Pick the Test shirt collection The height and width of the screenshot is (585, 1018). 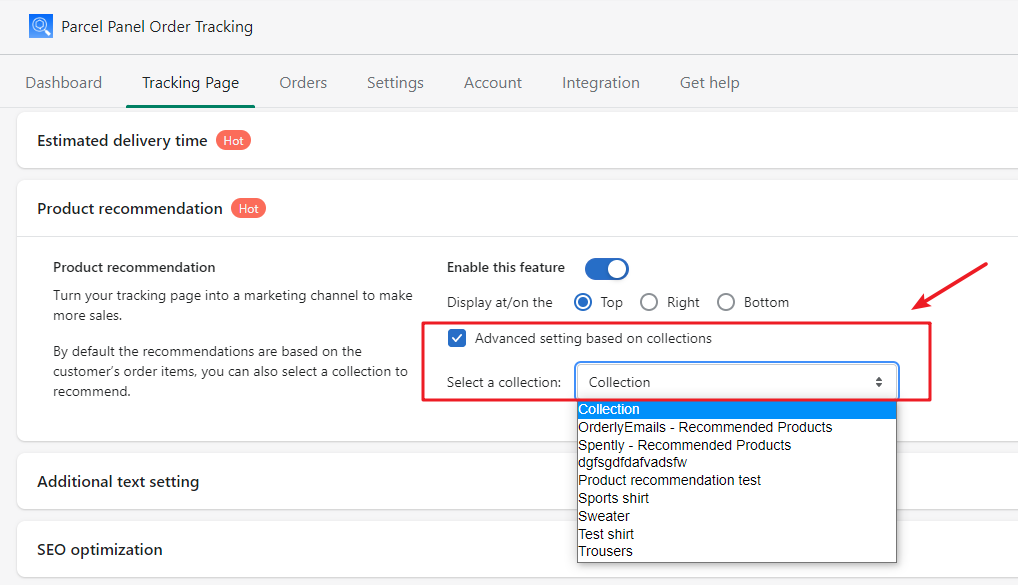[737, 534]
